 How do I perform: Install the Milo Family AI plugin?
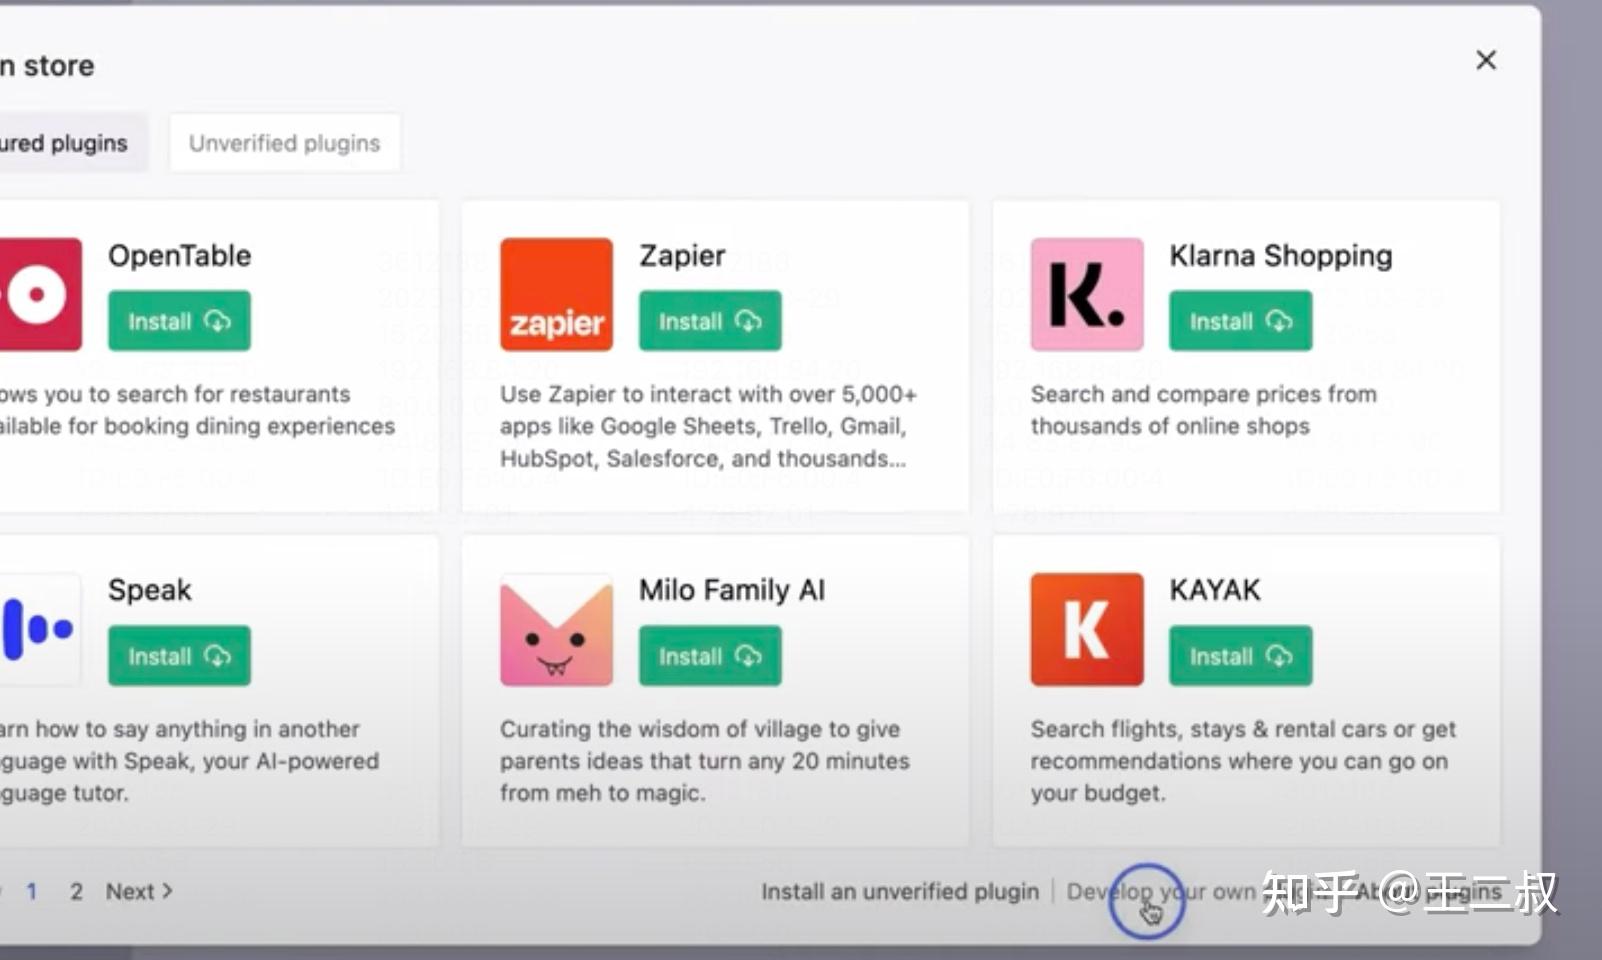click(709, 657)
